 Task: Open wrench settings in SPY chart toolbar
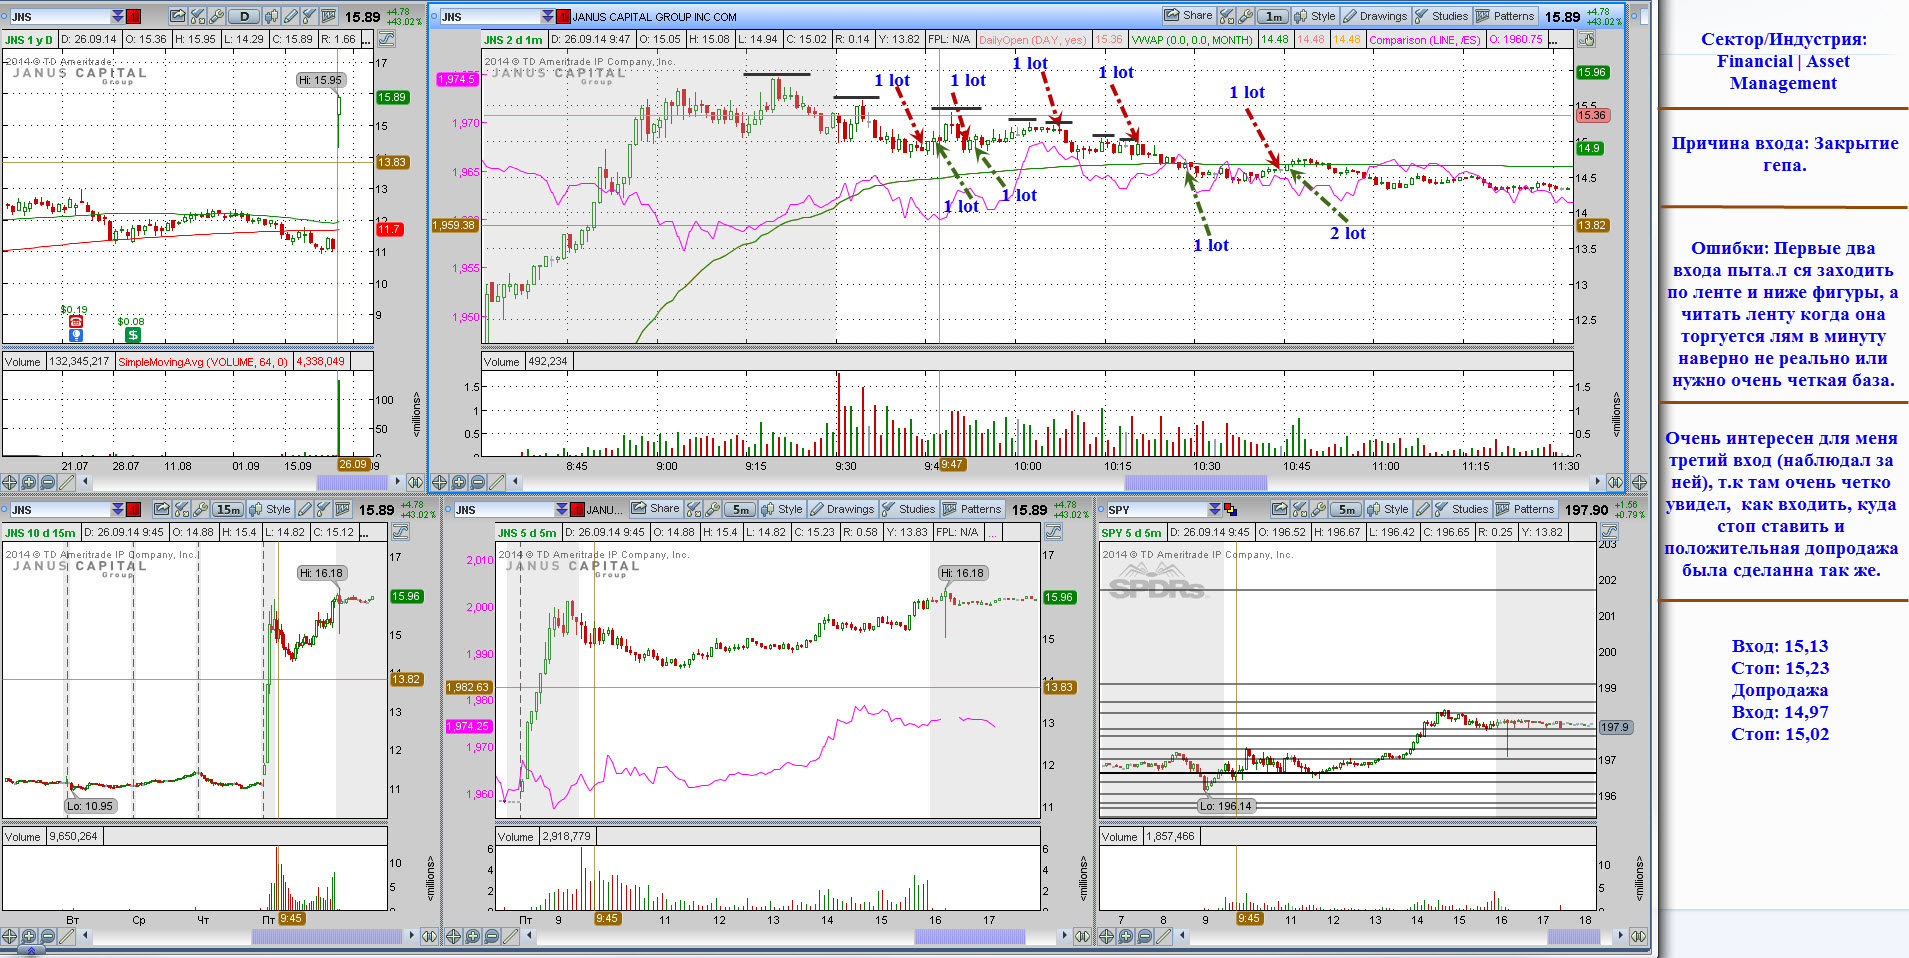coord(1318,509)
